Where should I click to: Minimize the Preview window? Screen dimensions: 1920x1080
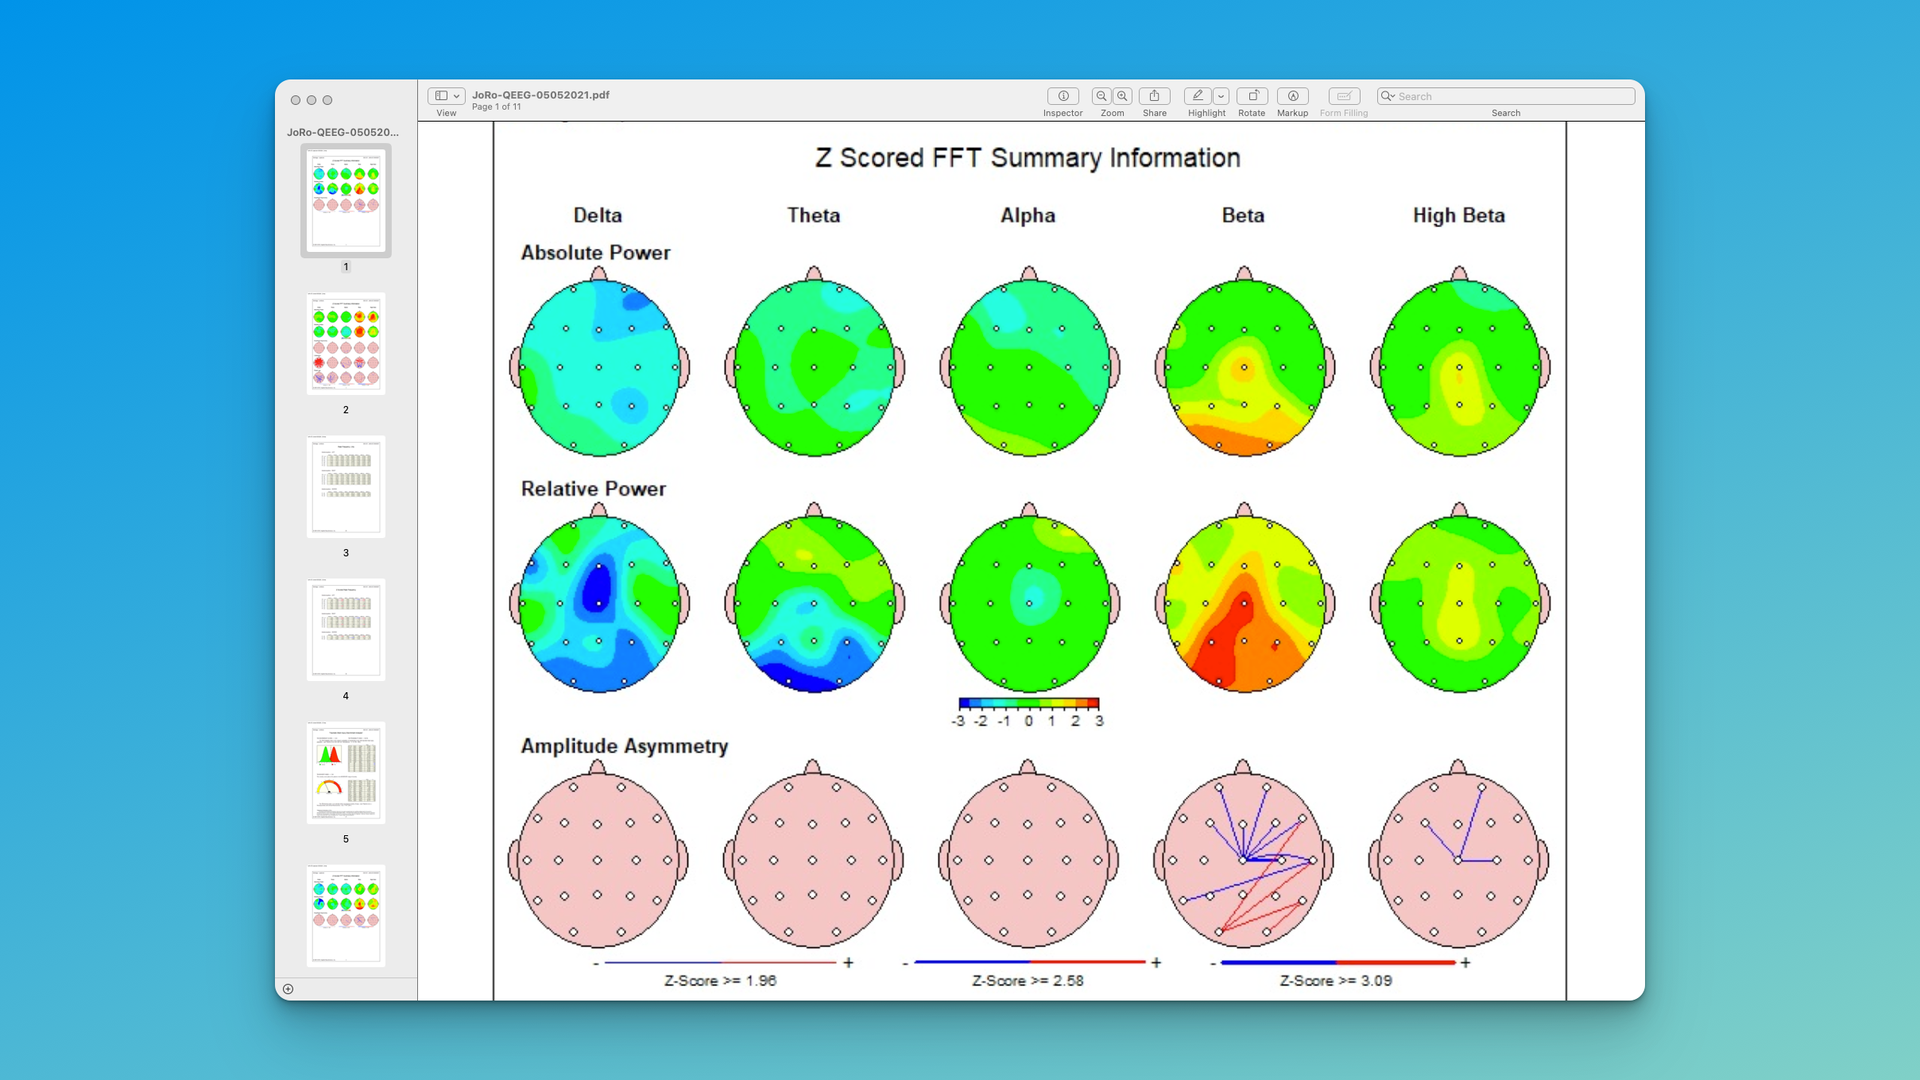coord(312,100)
